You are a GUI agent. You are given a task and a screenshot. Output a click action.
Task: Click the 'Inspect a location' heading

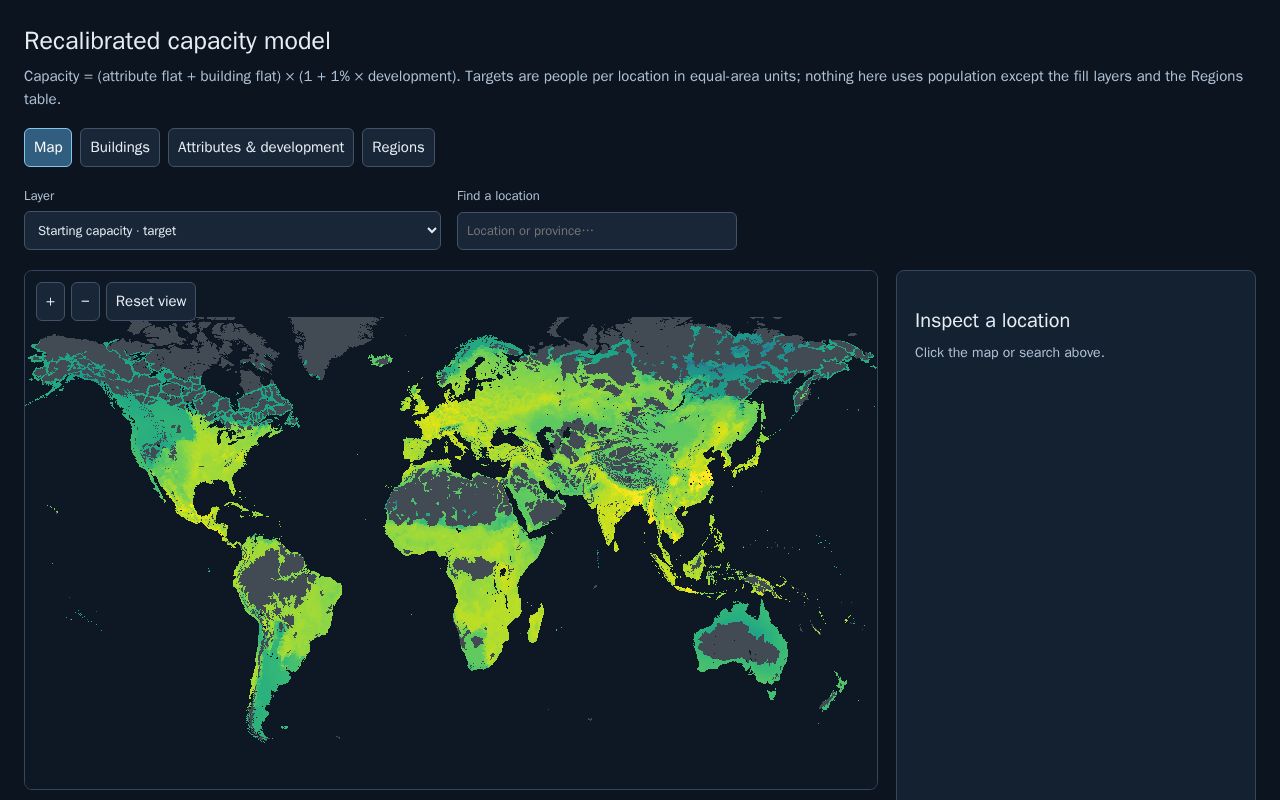992,320
